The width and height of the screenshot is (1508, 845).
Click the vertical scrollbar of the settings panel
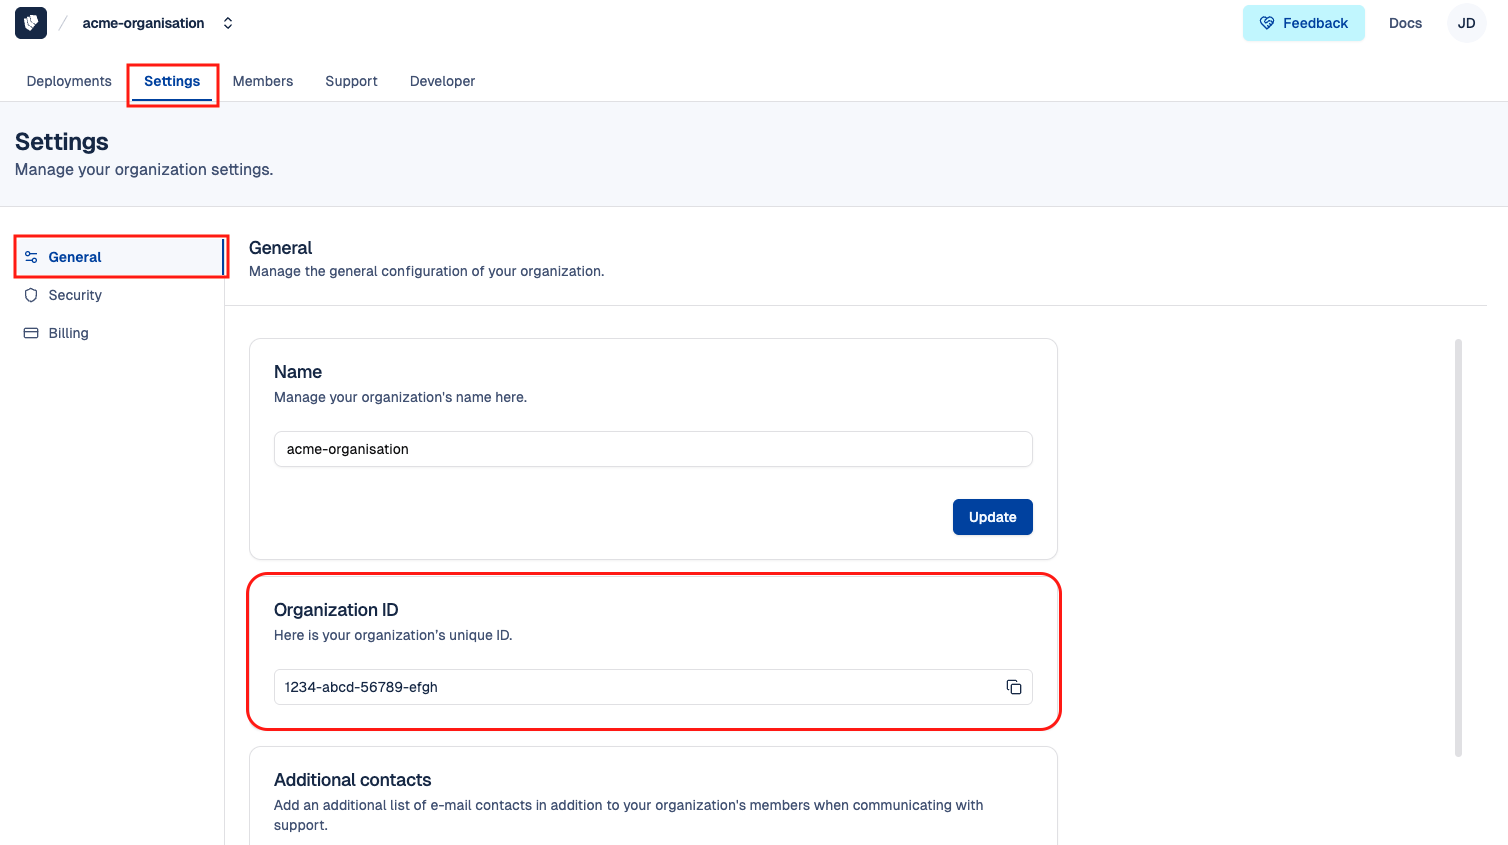1458,548
